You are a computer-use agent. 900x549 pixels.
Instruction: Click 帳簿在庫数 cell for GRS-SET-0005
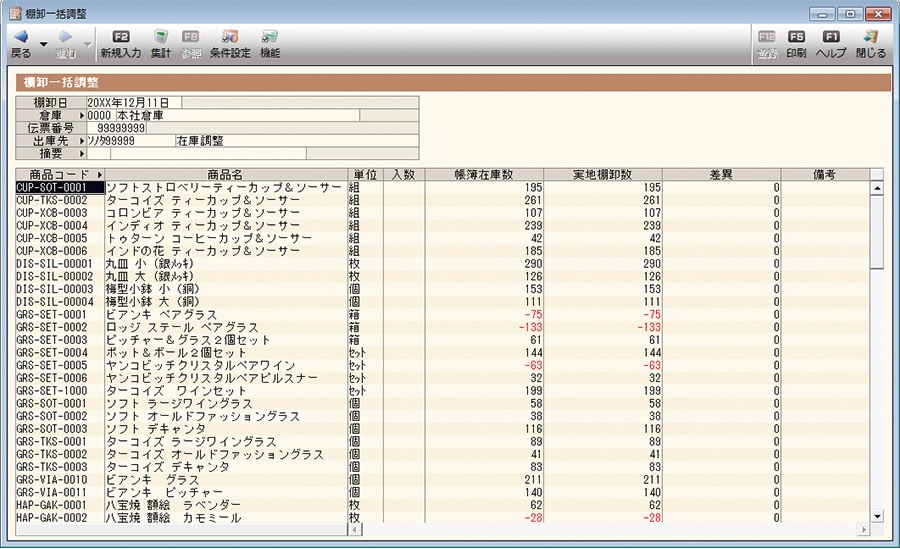tap(484, 365)
